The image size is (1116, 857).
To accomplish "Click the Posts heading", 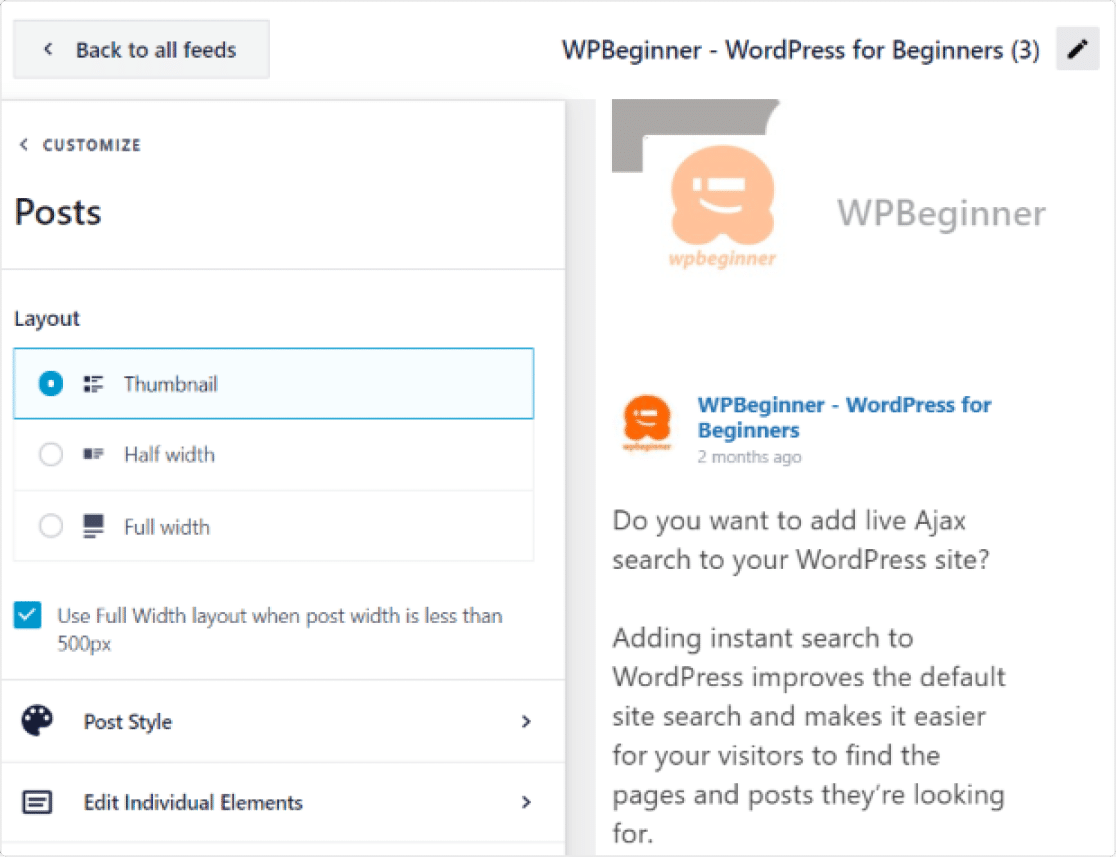I will pyautogui.click(x=58, y=212).
